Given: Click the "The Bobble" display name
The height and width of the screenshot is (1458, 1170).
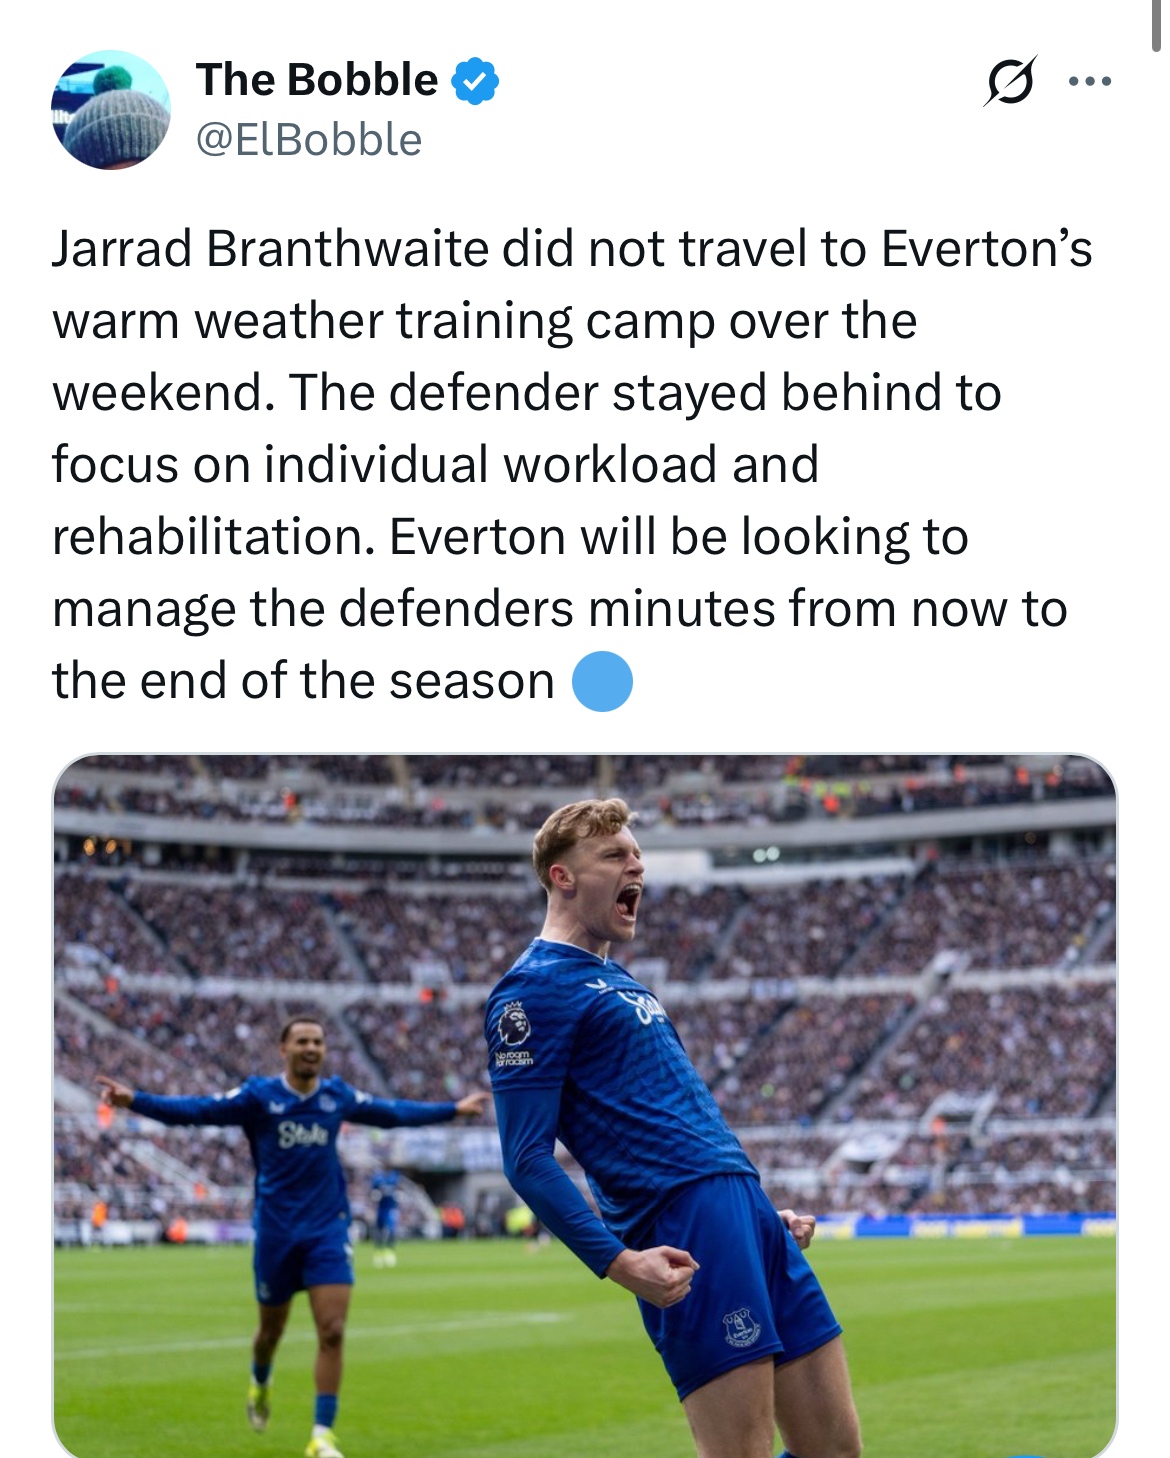Looking at the screenshot, I should [317, 80].
